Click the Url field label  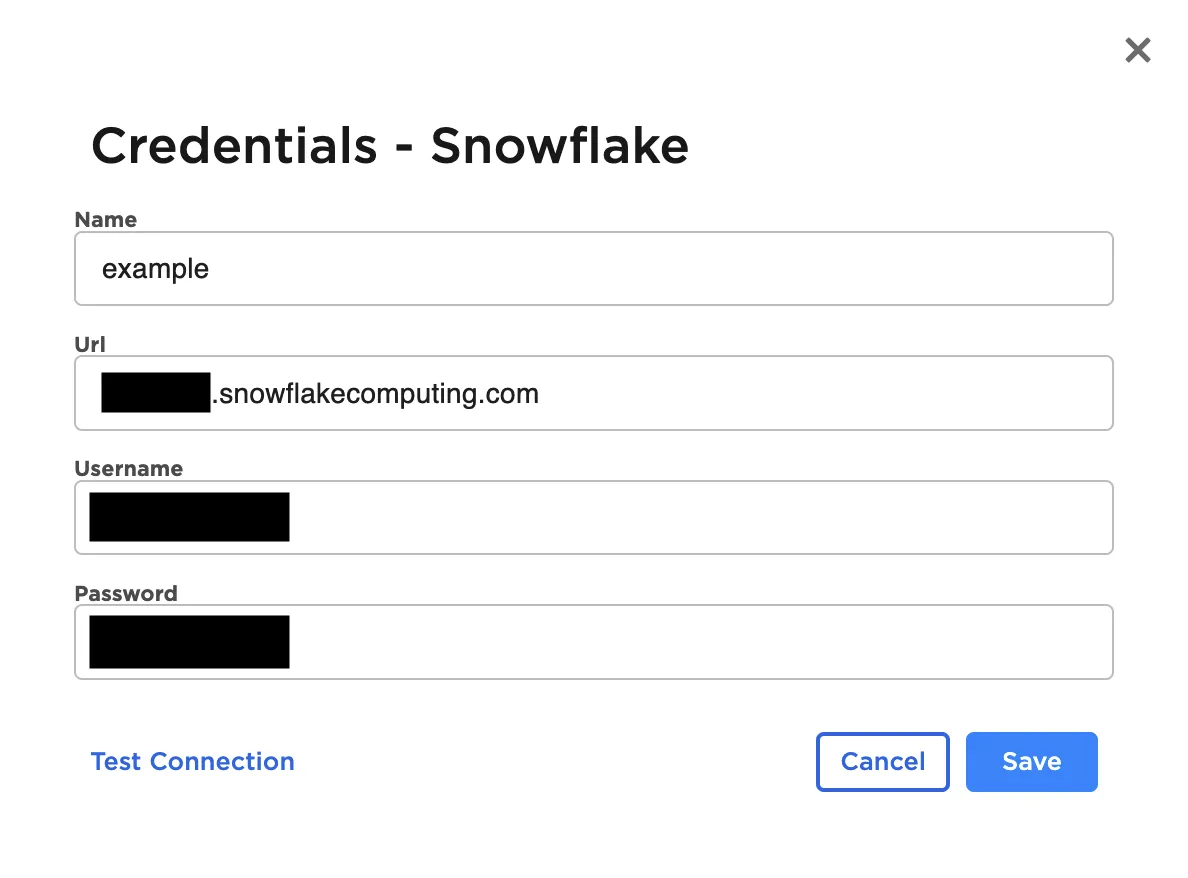click(x=89, y=344)
